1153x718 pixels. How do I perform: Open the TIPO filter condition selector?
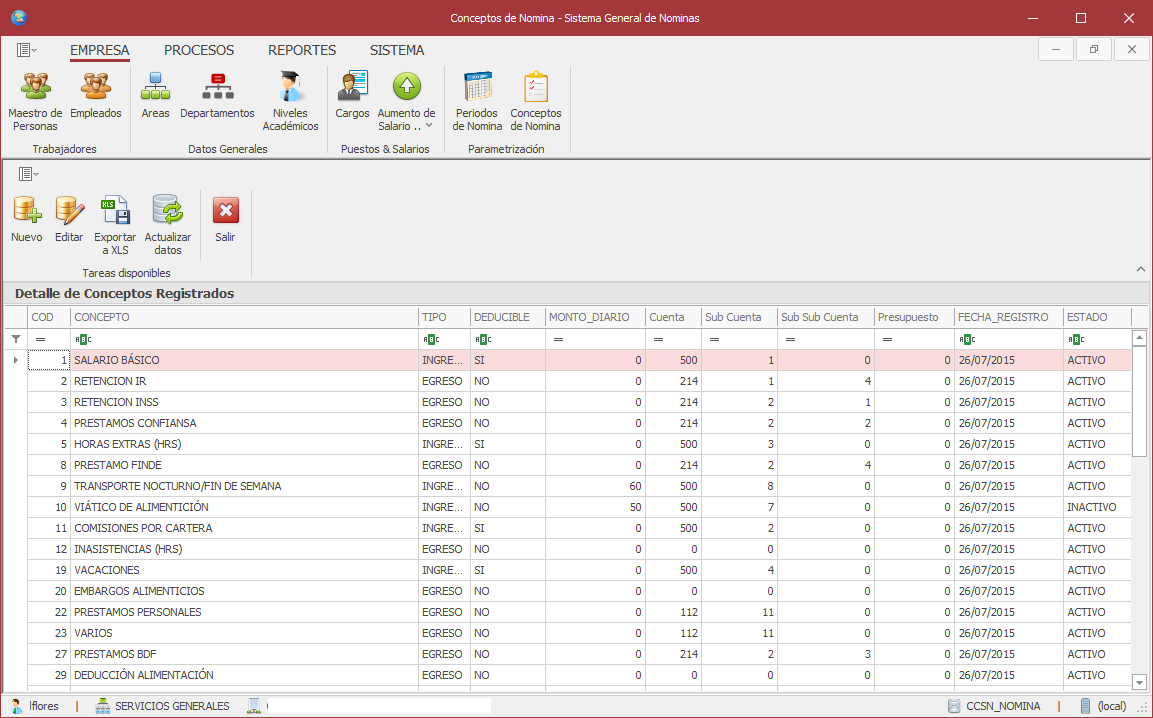pyautogui.click(x=432, y=339)
